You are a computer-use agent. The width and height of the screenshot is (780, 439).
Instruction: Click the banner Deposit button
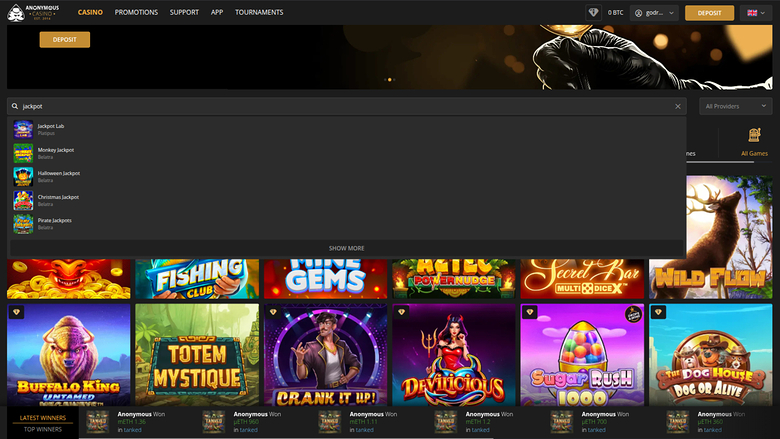click(65, 40)
